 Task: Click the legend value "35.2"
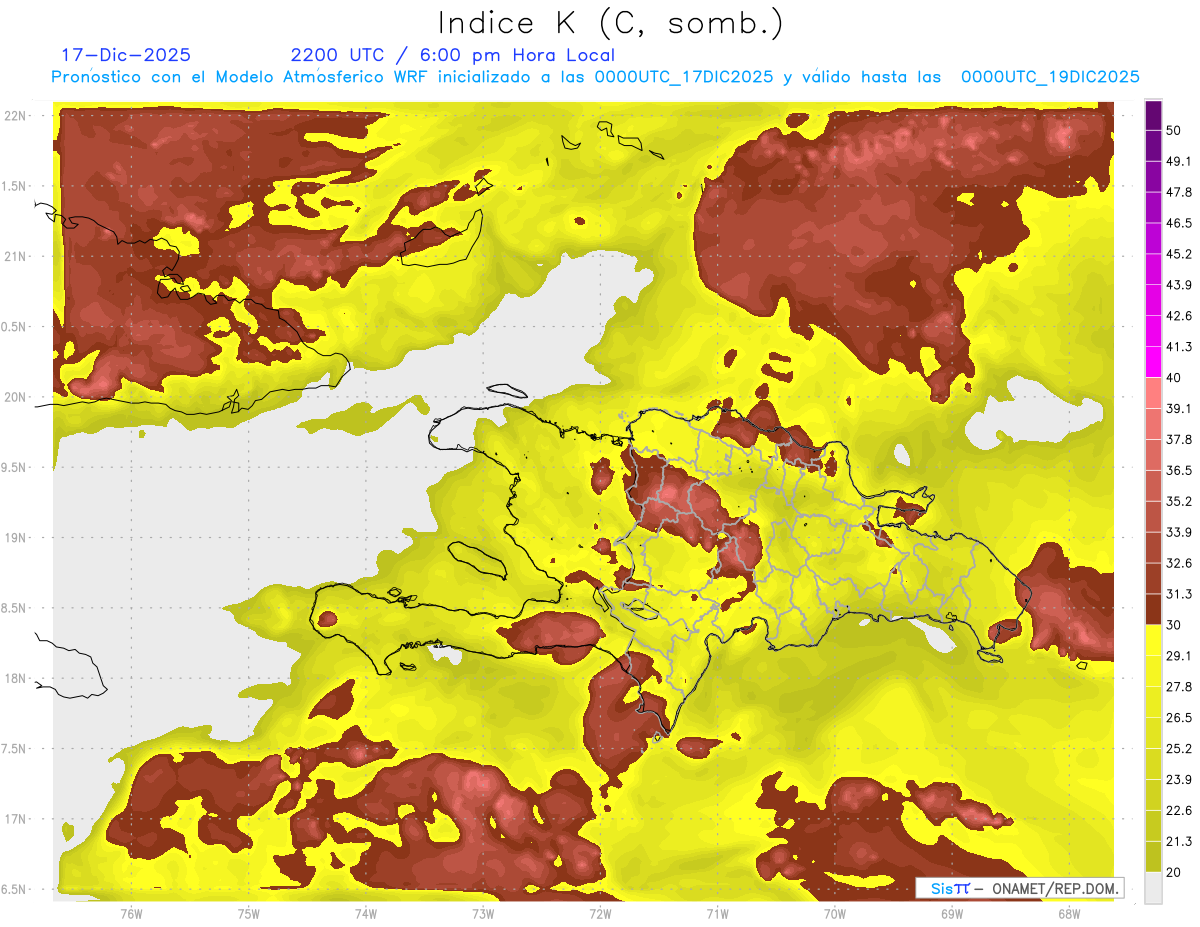[1178, 501]
